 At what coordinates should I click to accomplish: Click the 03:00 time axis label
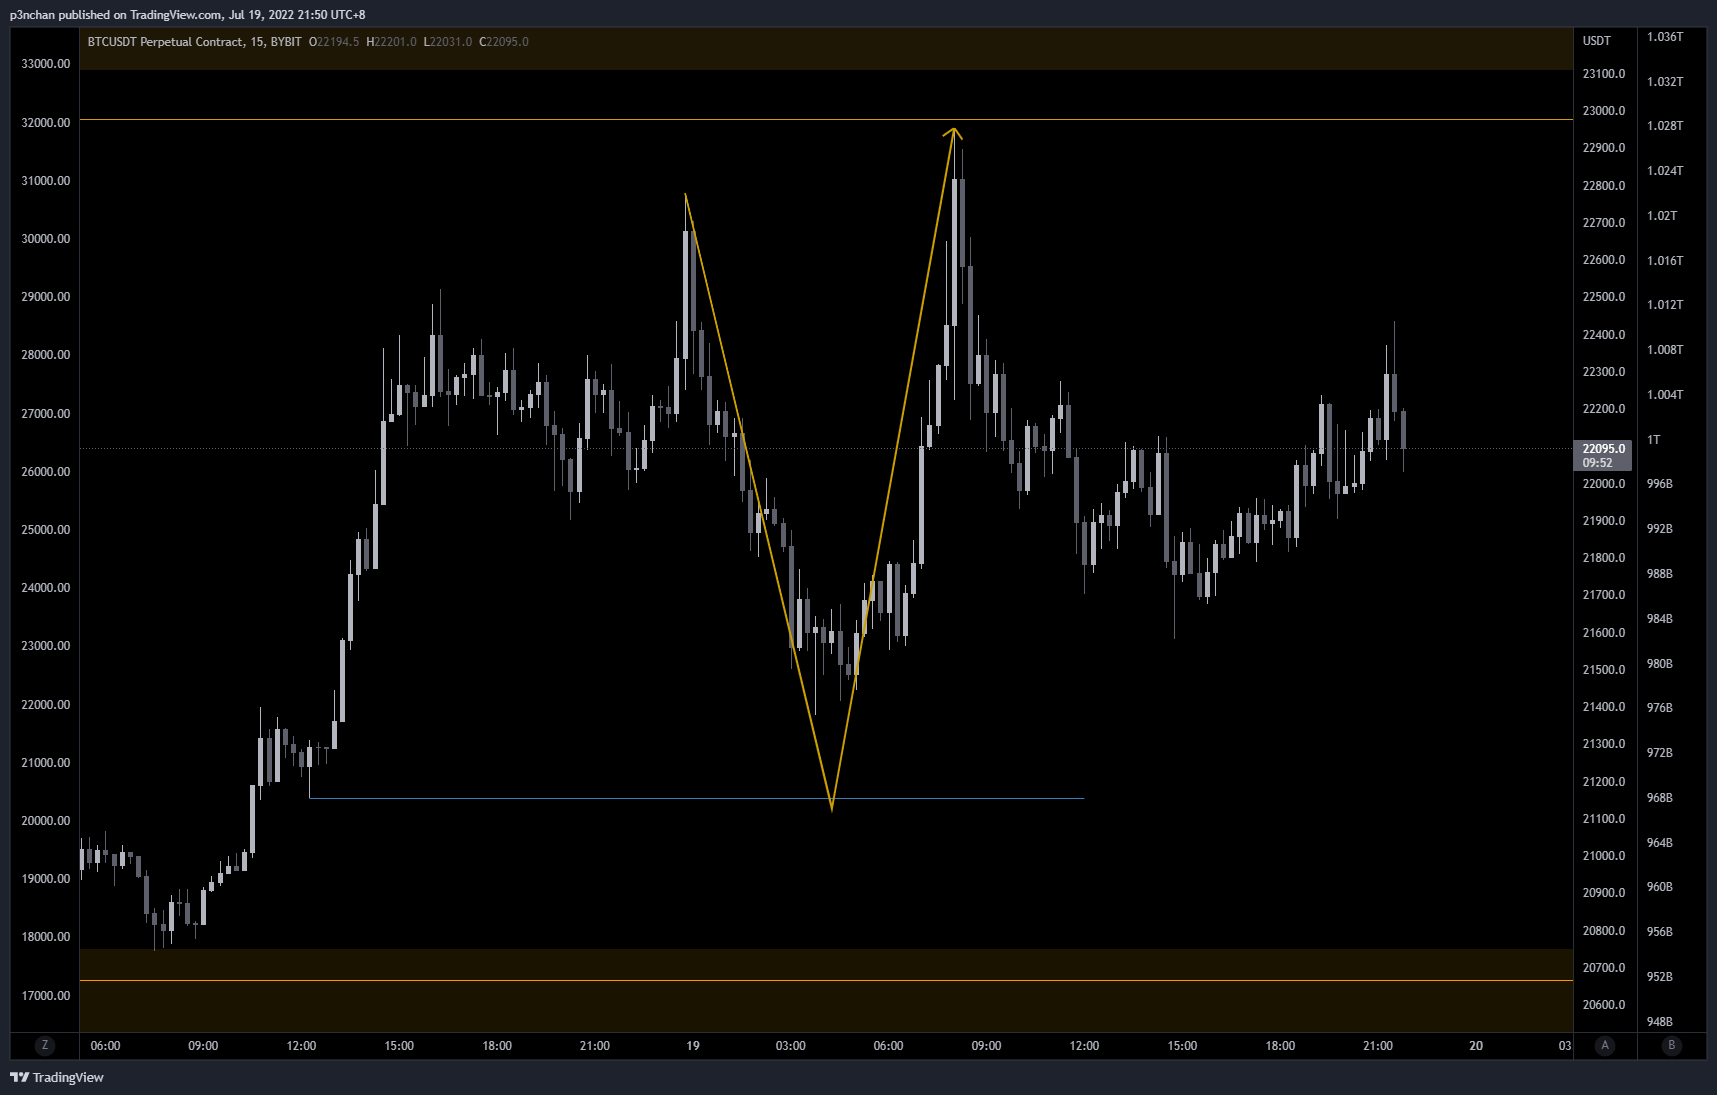coord(790,1046)
